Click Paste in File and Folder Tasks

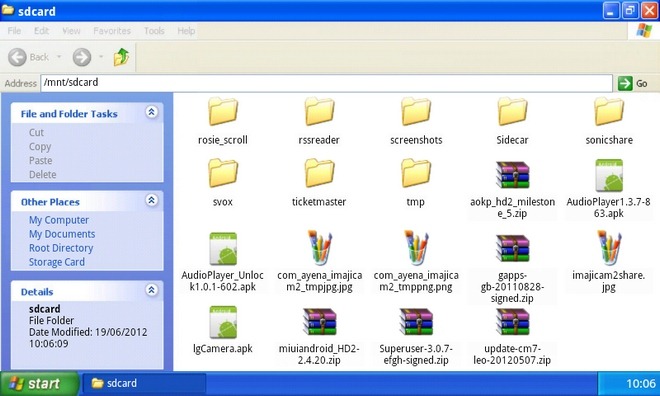click(x=40, y=161)
